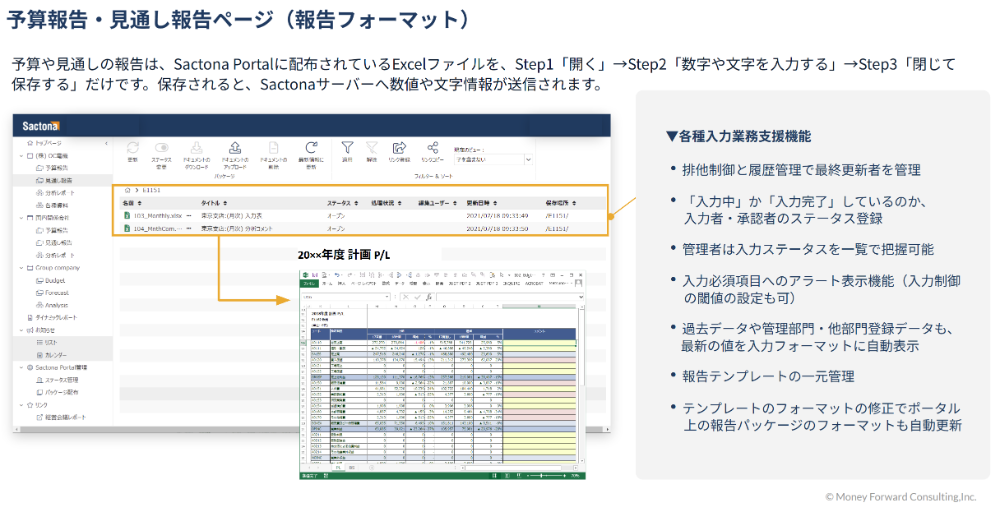Viewport: 1000px width, 512px height.
Task: Click the Excel icon beside 103_Monthly.xlsx
Action: [128, 216]
